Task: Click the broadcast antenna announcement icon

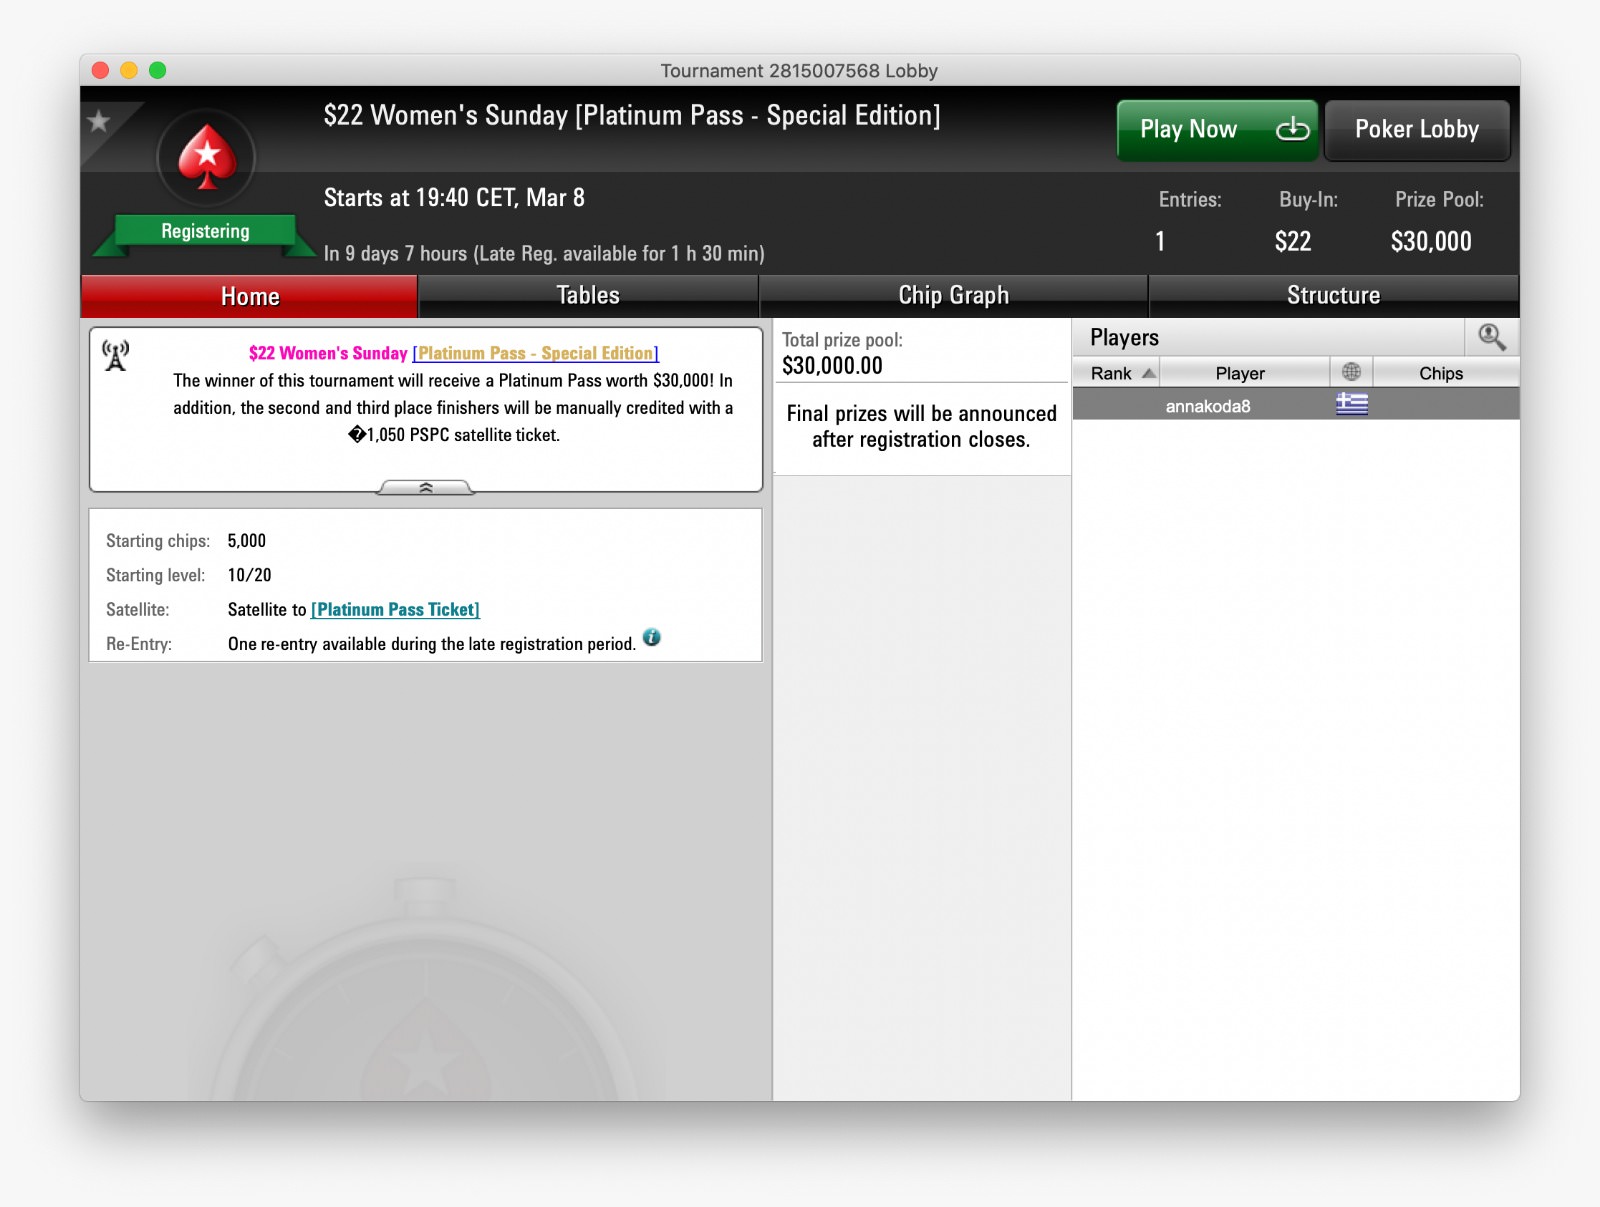Action: [116, 356]
